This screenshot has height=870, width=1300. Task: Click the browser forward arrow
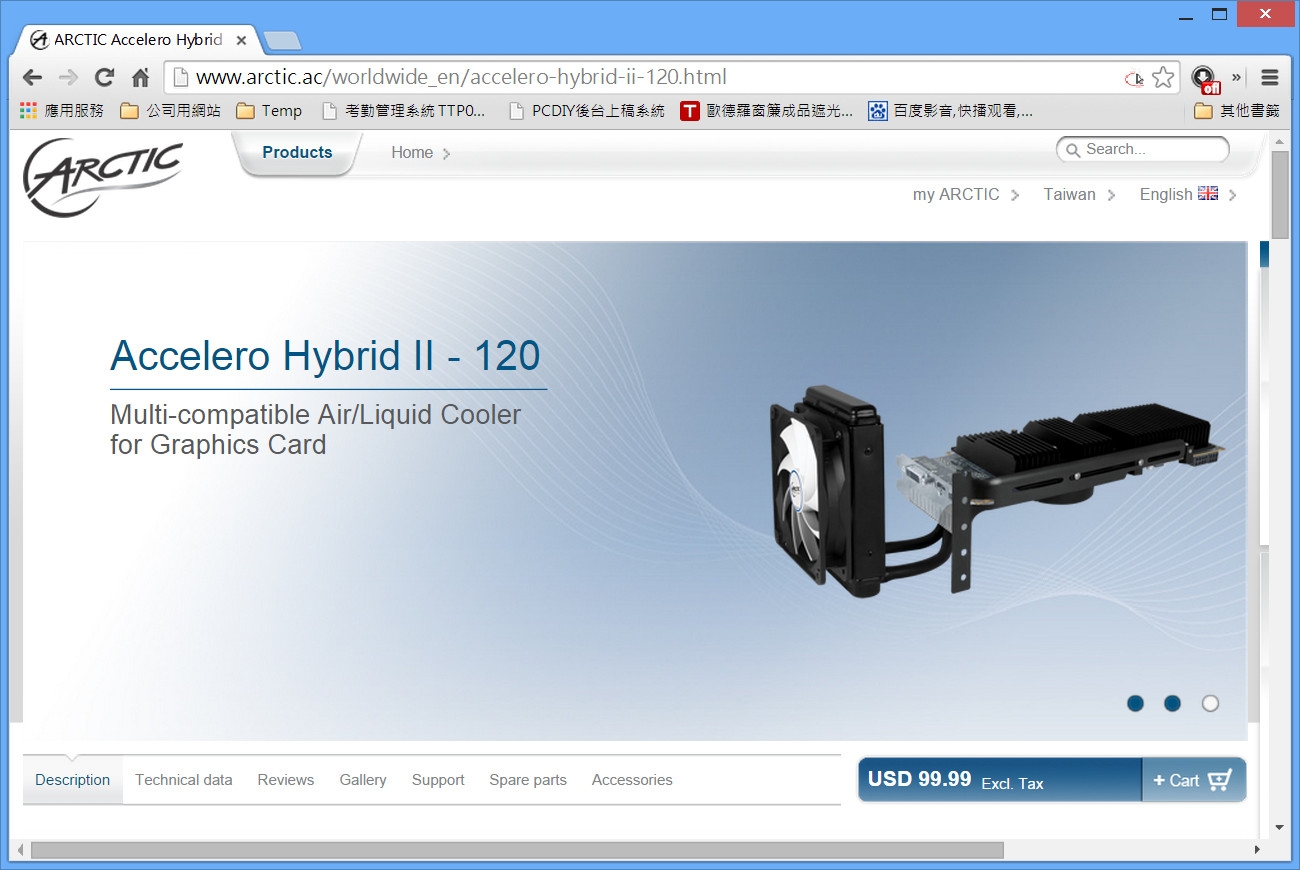(68, 78)
